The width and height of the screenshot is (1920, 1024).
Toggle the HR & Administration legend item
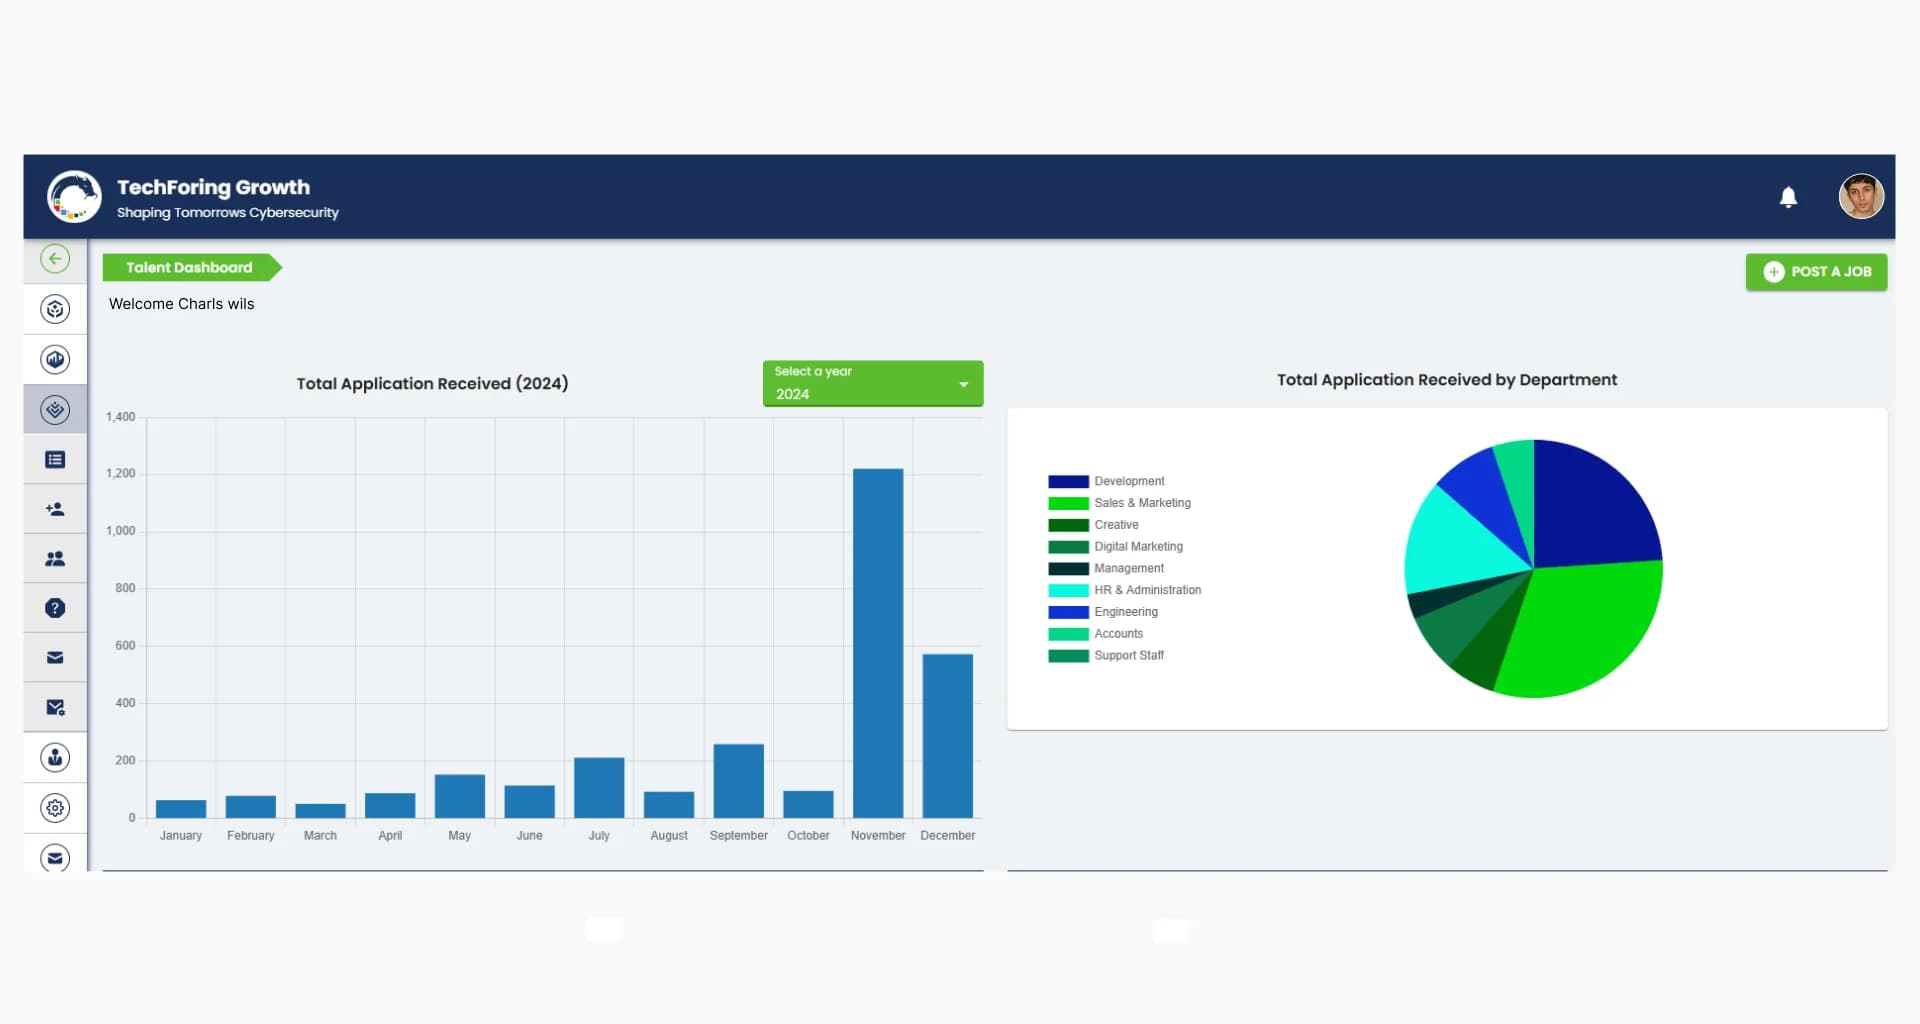coord(1124,590)
